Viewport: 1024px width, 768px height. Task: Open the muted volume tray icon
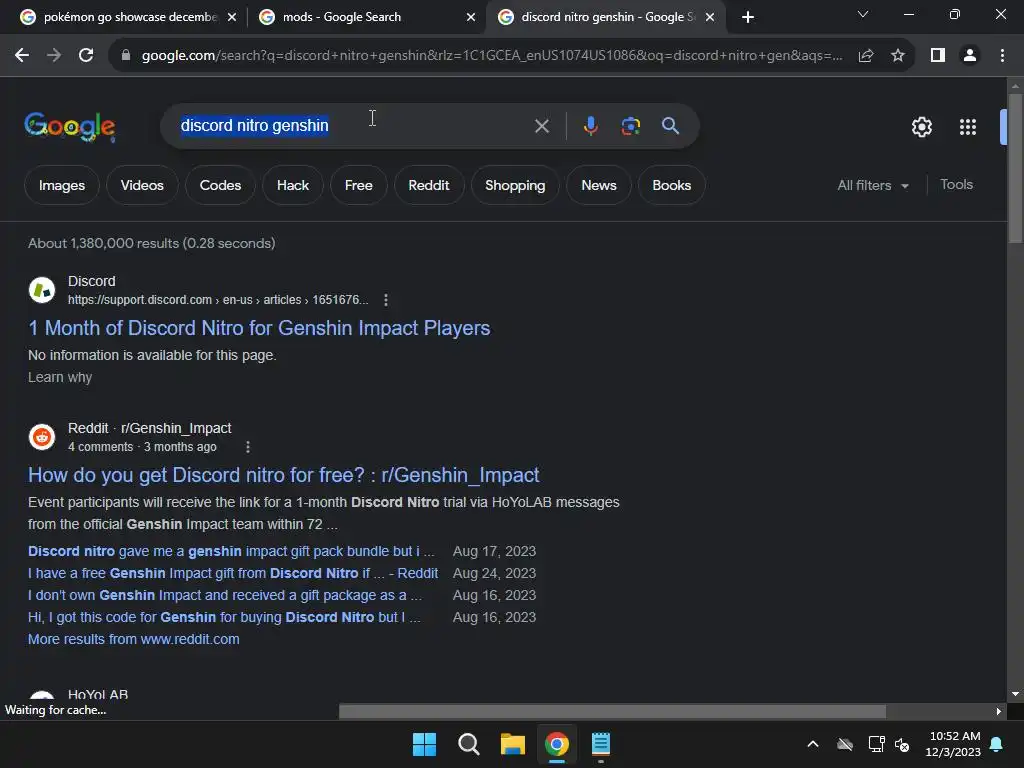coord(902,744)
